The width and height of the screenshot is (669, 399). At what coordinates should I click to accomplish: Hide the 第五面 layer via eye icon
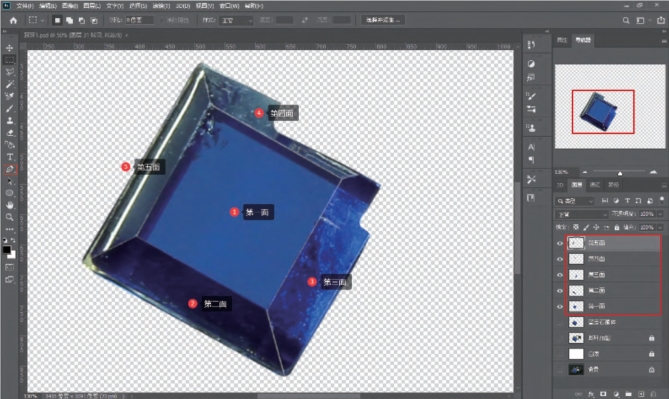click(560, 243)
